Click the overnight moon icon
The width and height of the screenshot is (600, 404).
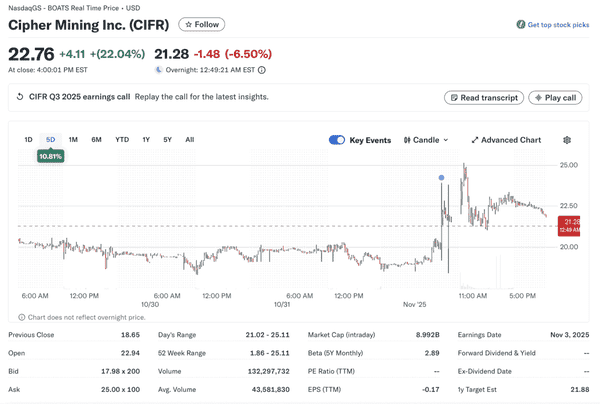(159, 70)
